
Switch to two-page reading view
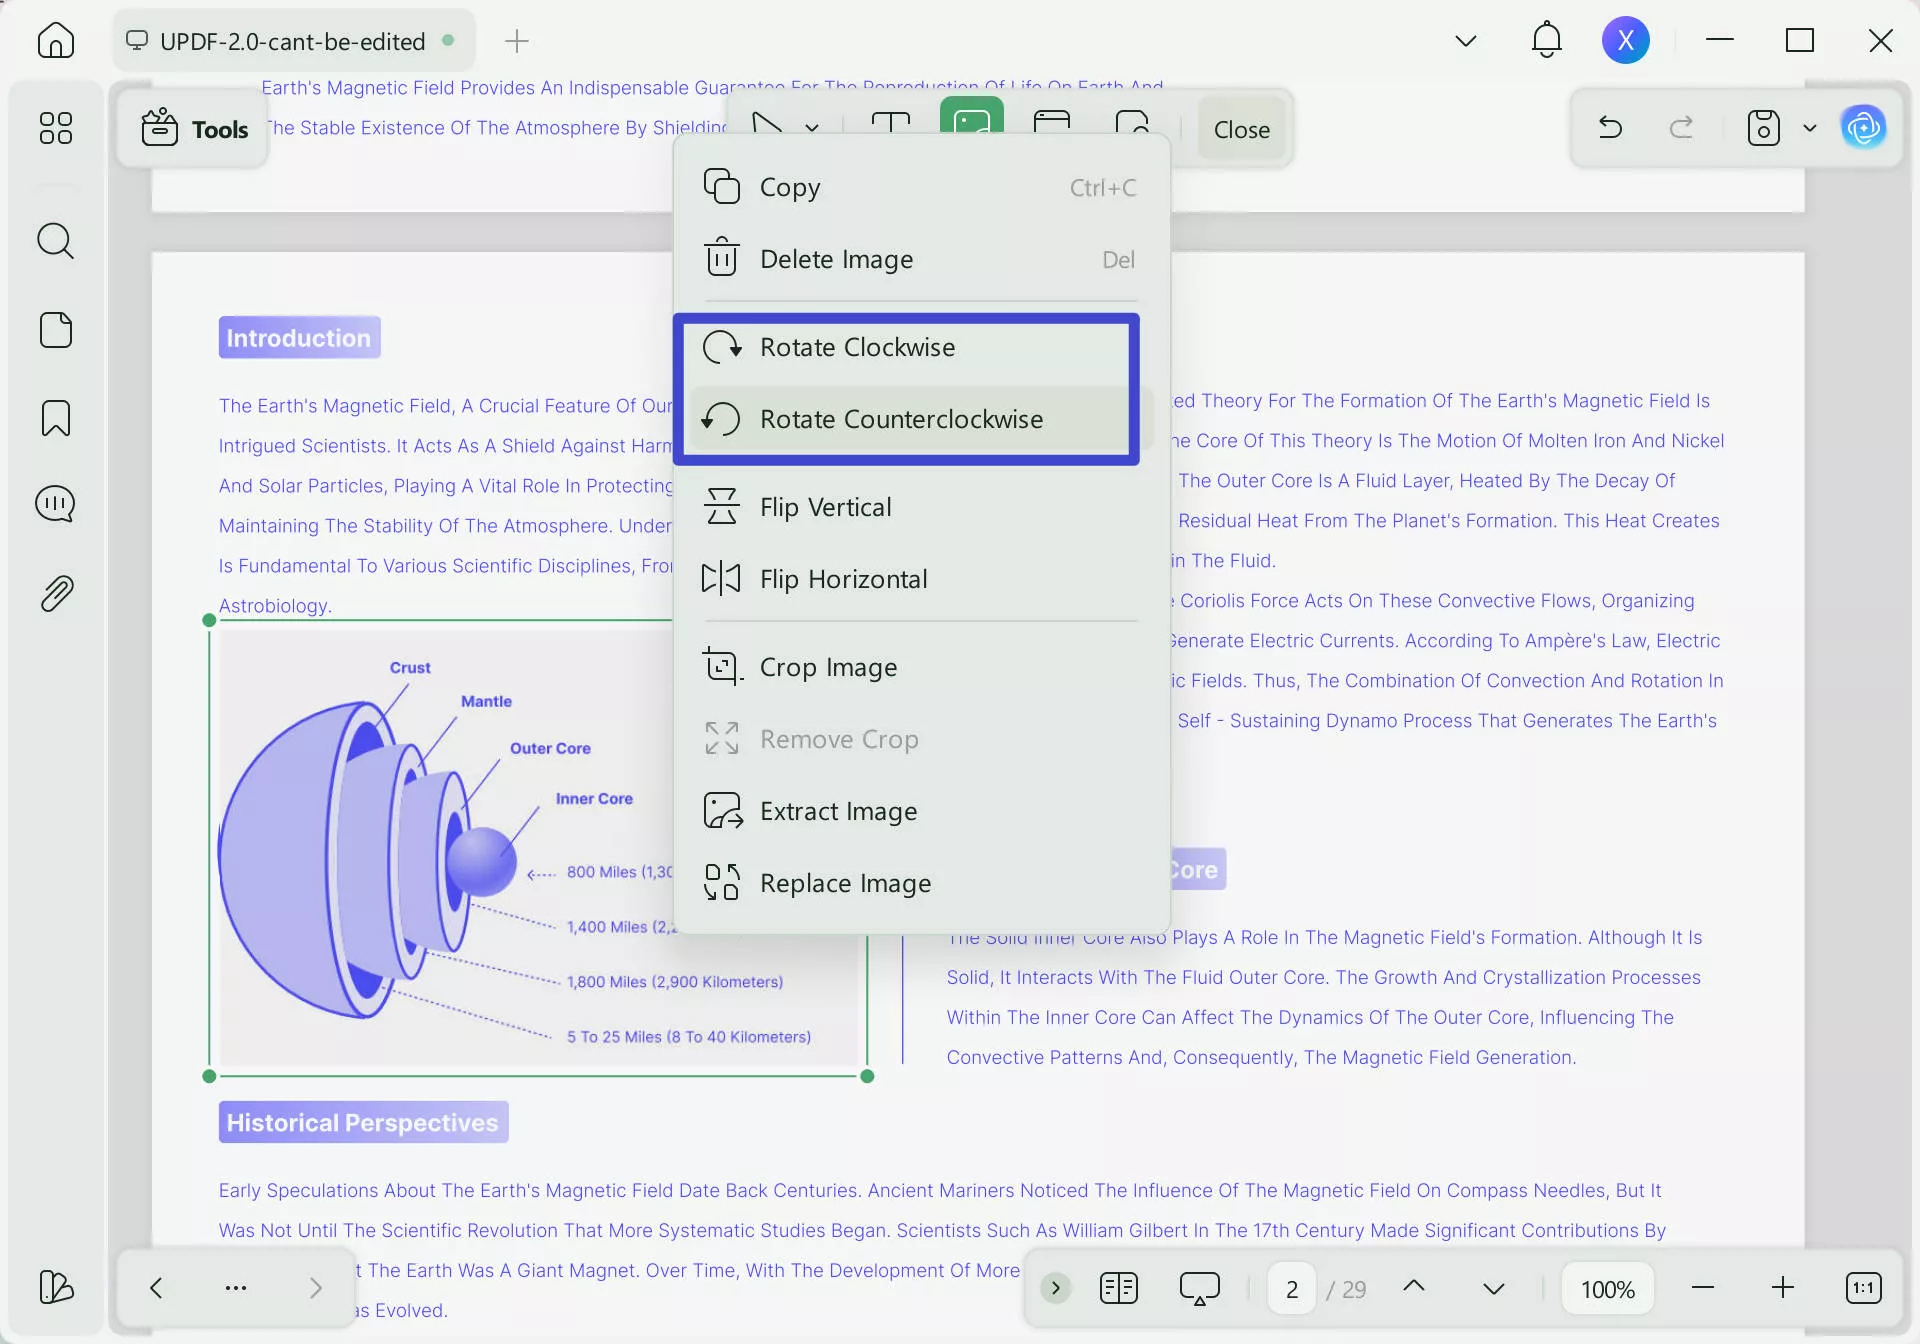point(1118,1288)
